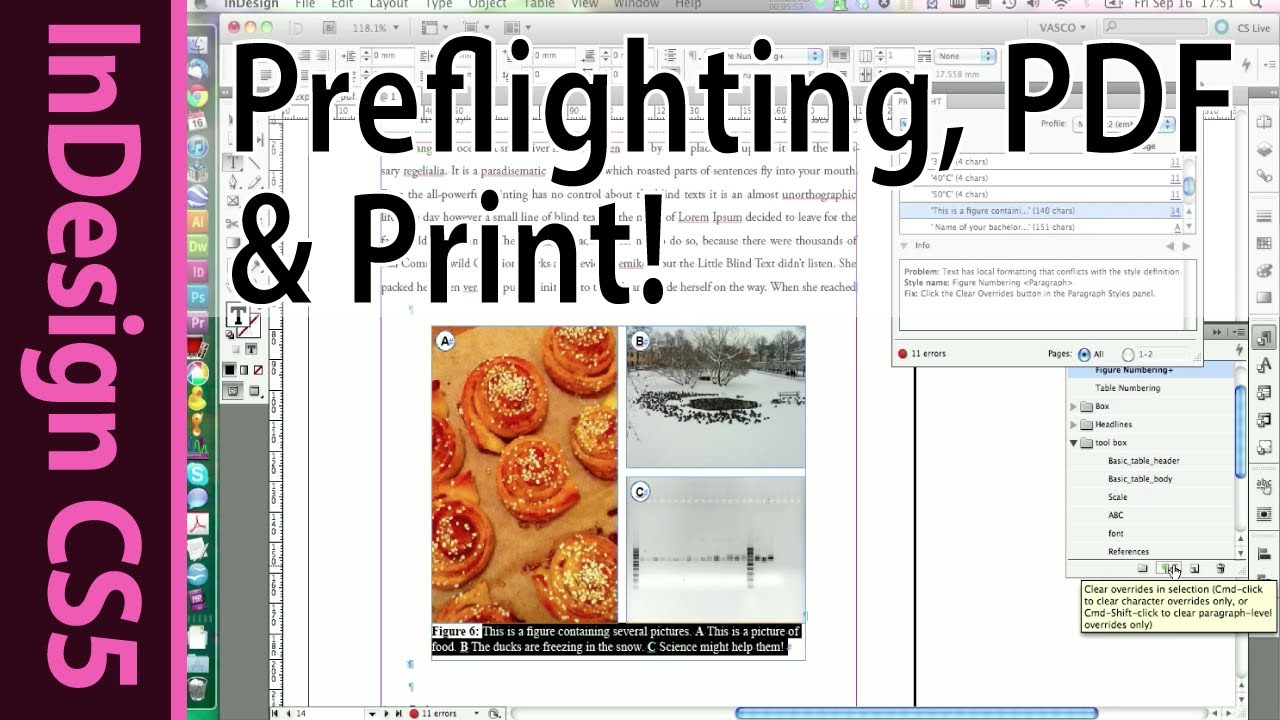Viewport: 1280px width, 720px height.
Task: Open the Swatches panel icon
Action: 1262,245
